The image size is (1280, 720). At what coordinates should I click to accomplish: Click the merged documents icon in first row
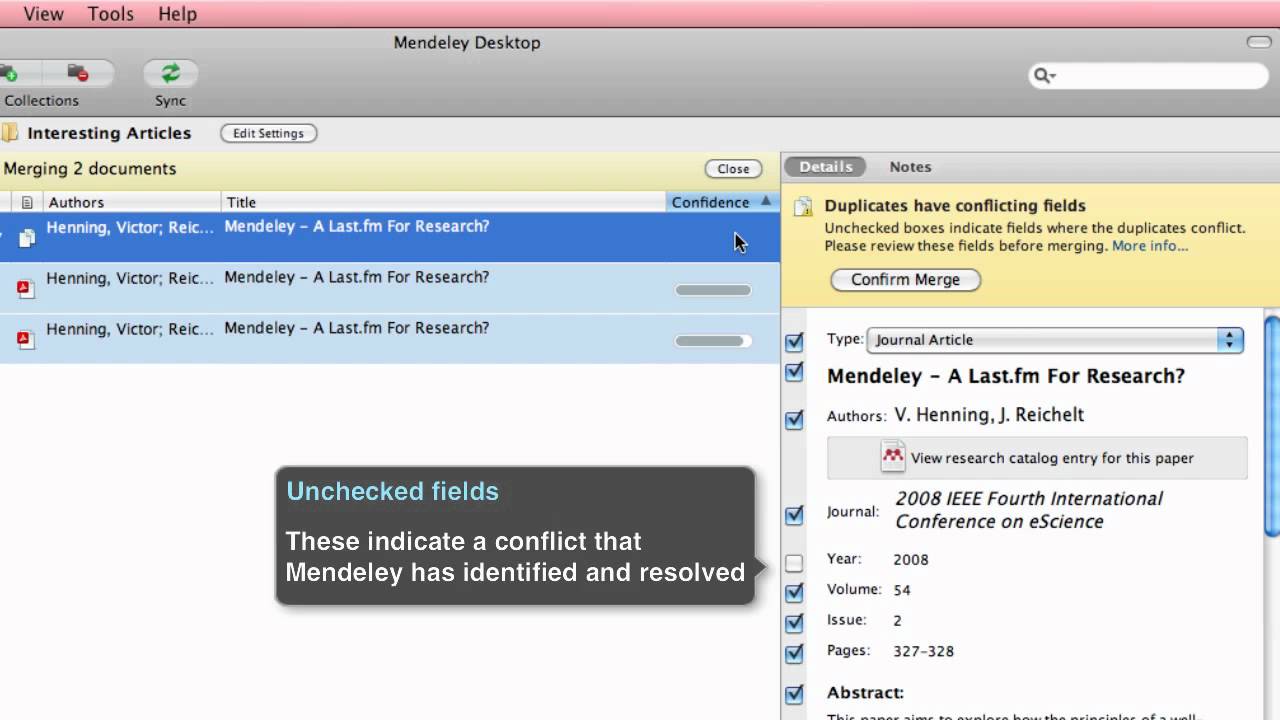tap(27, 238)
